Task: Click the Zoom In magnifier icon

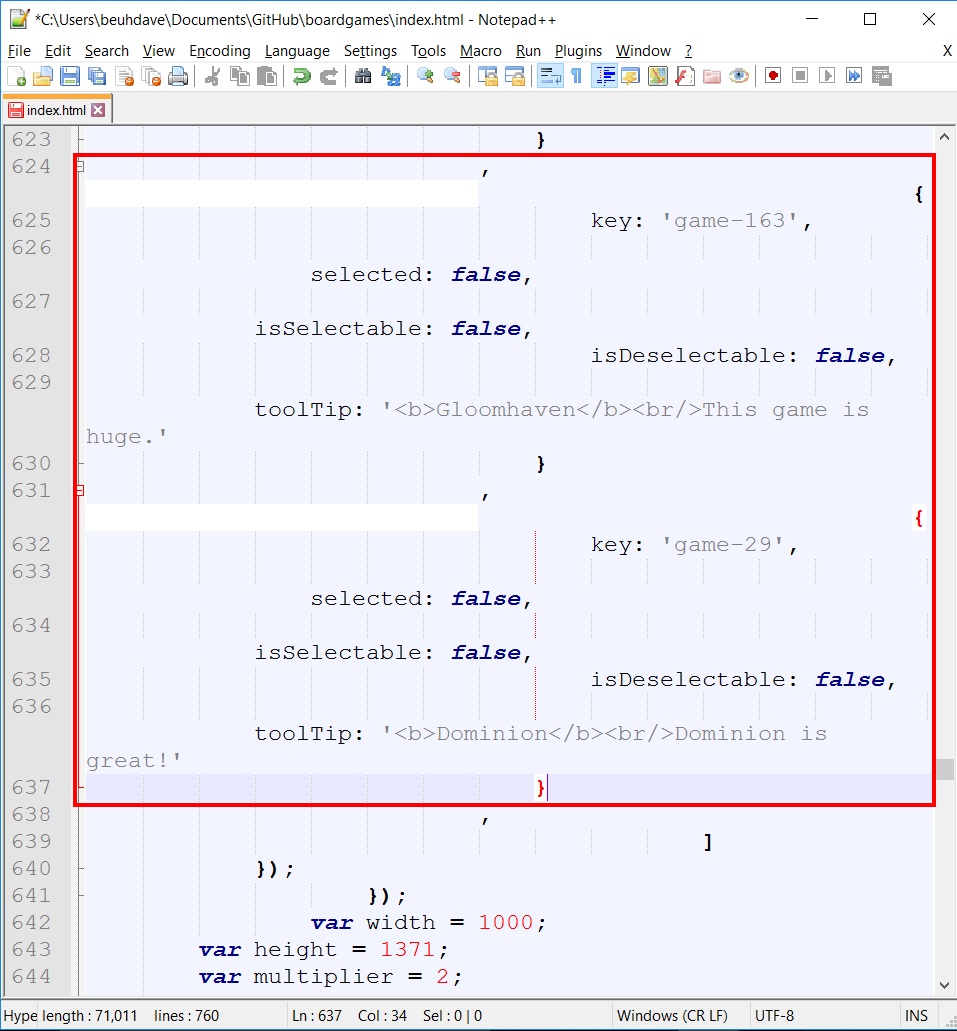Action: pyautogui.click(x=425, y=76)
